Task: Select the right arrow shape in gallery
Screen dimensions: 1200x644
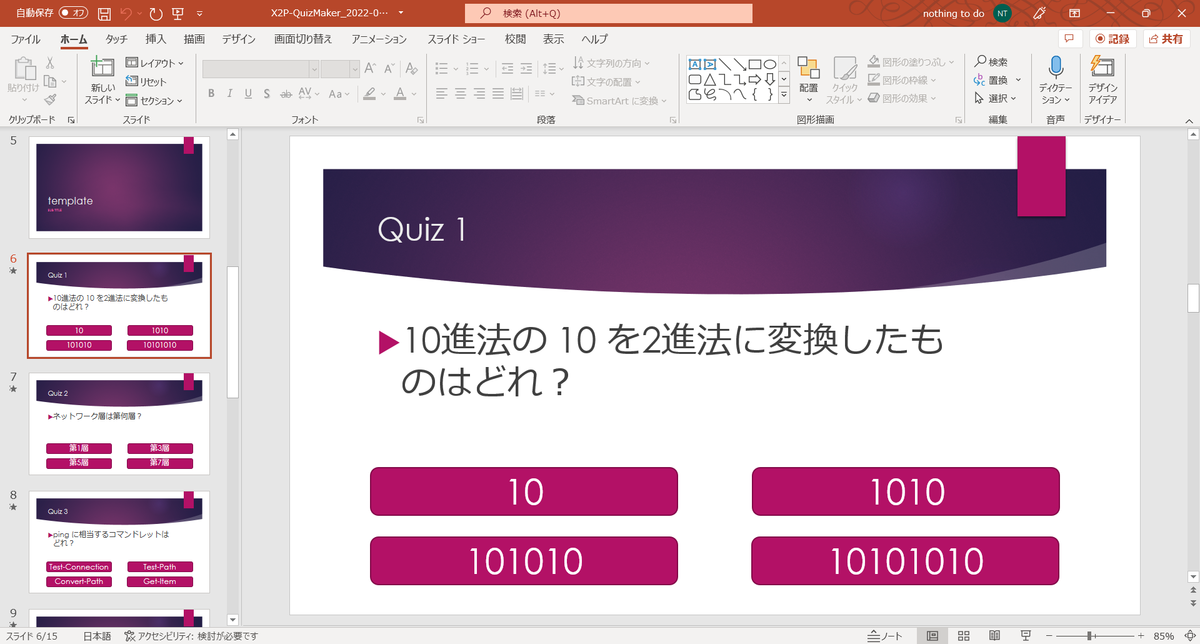Action: coord(755,80)
